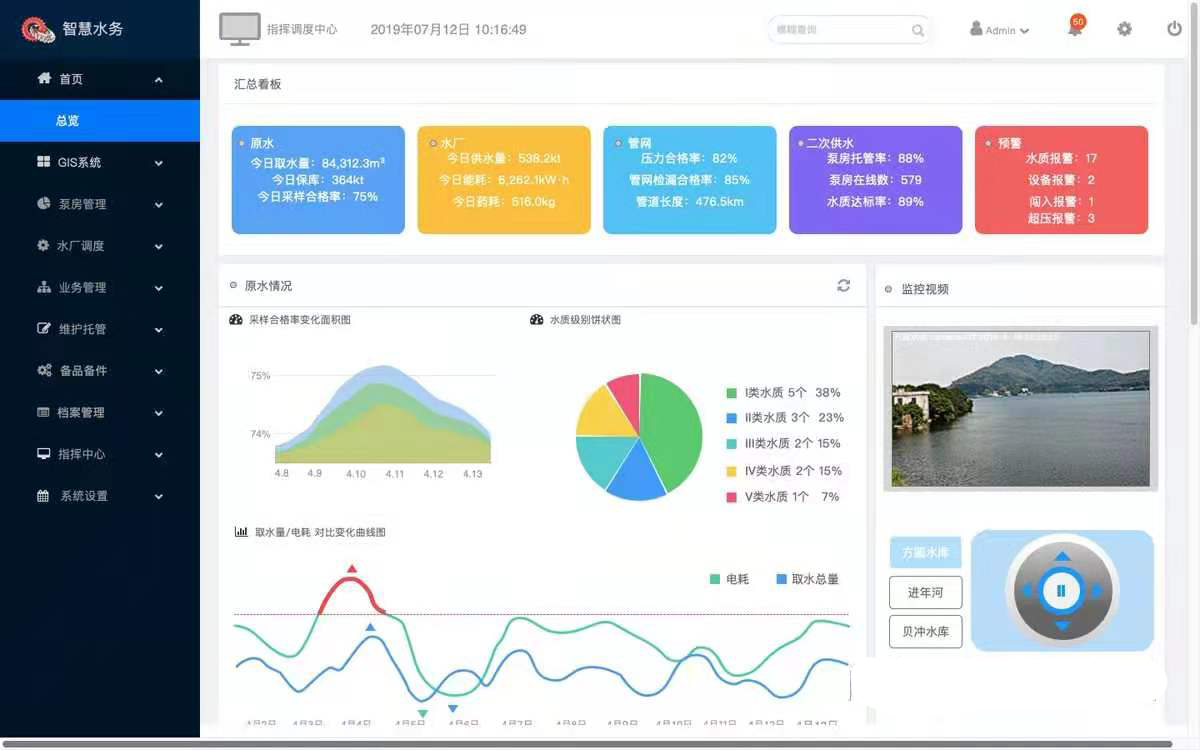Switch video to 进年河

point(925,592)
